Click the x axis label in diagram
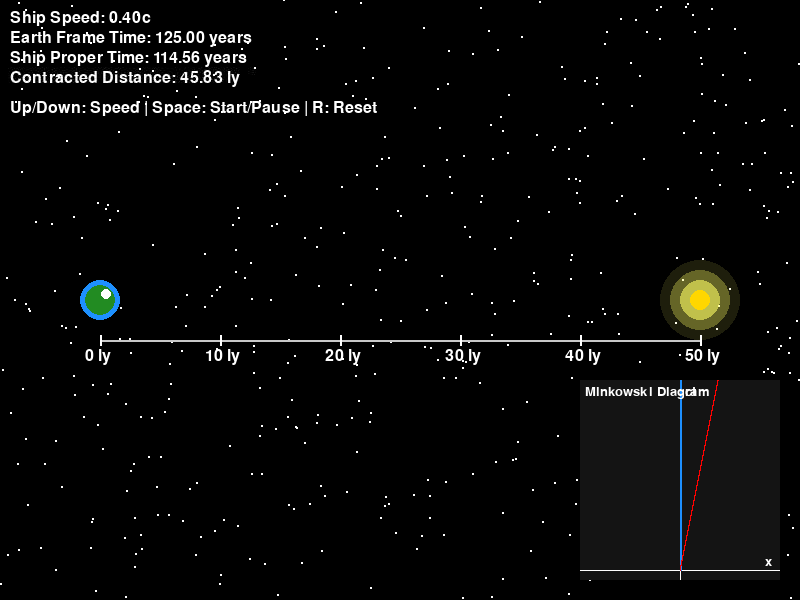 [768, 562]
